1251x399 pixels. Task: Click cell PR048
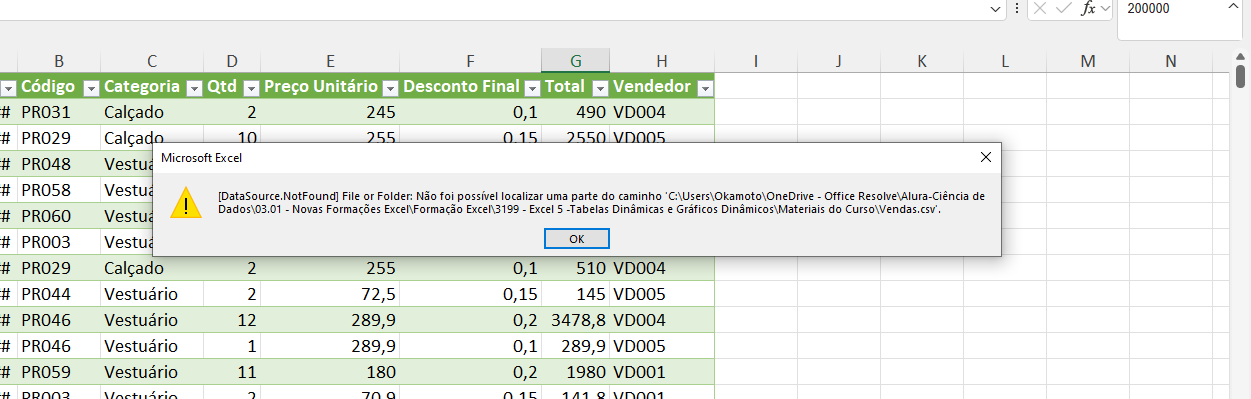pos(59,165)
